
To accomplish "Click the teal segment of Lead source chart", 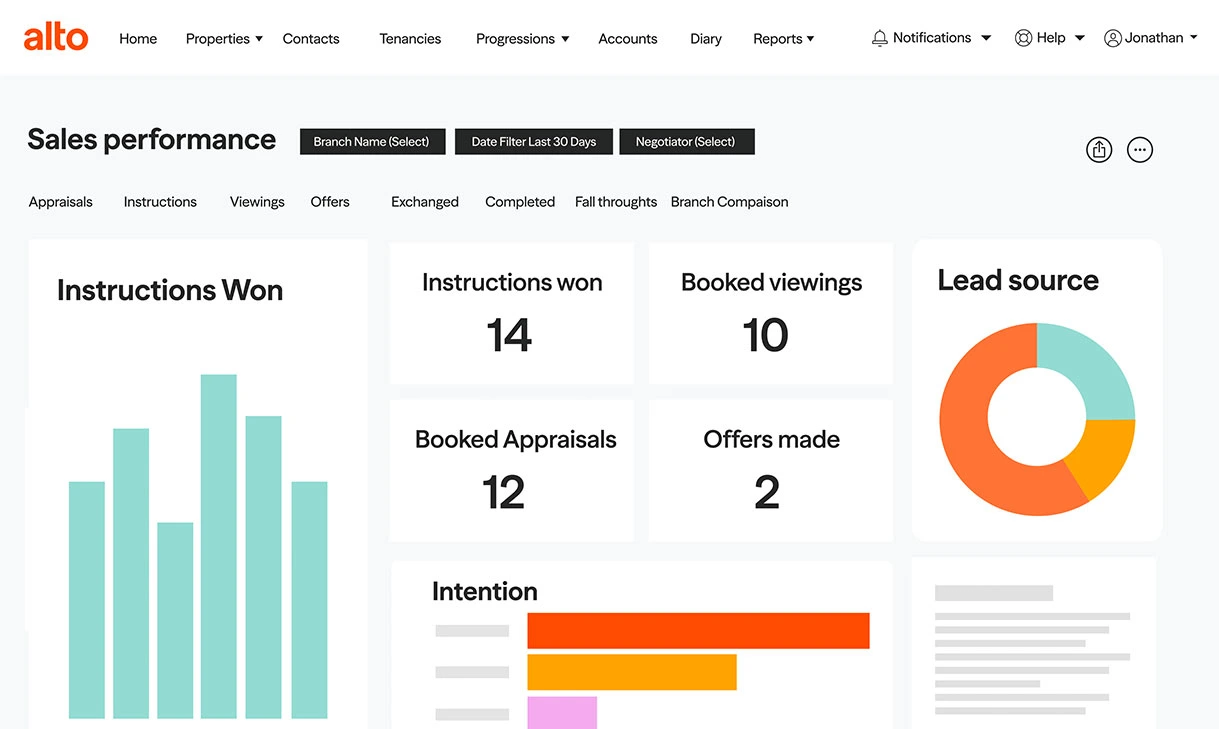I will (1090, 367).
